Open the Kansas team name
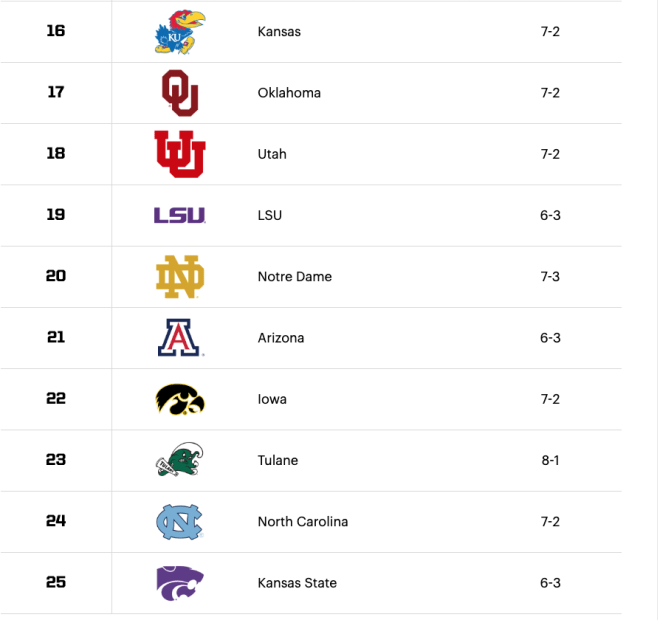 [279, 32]
